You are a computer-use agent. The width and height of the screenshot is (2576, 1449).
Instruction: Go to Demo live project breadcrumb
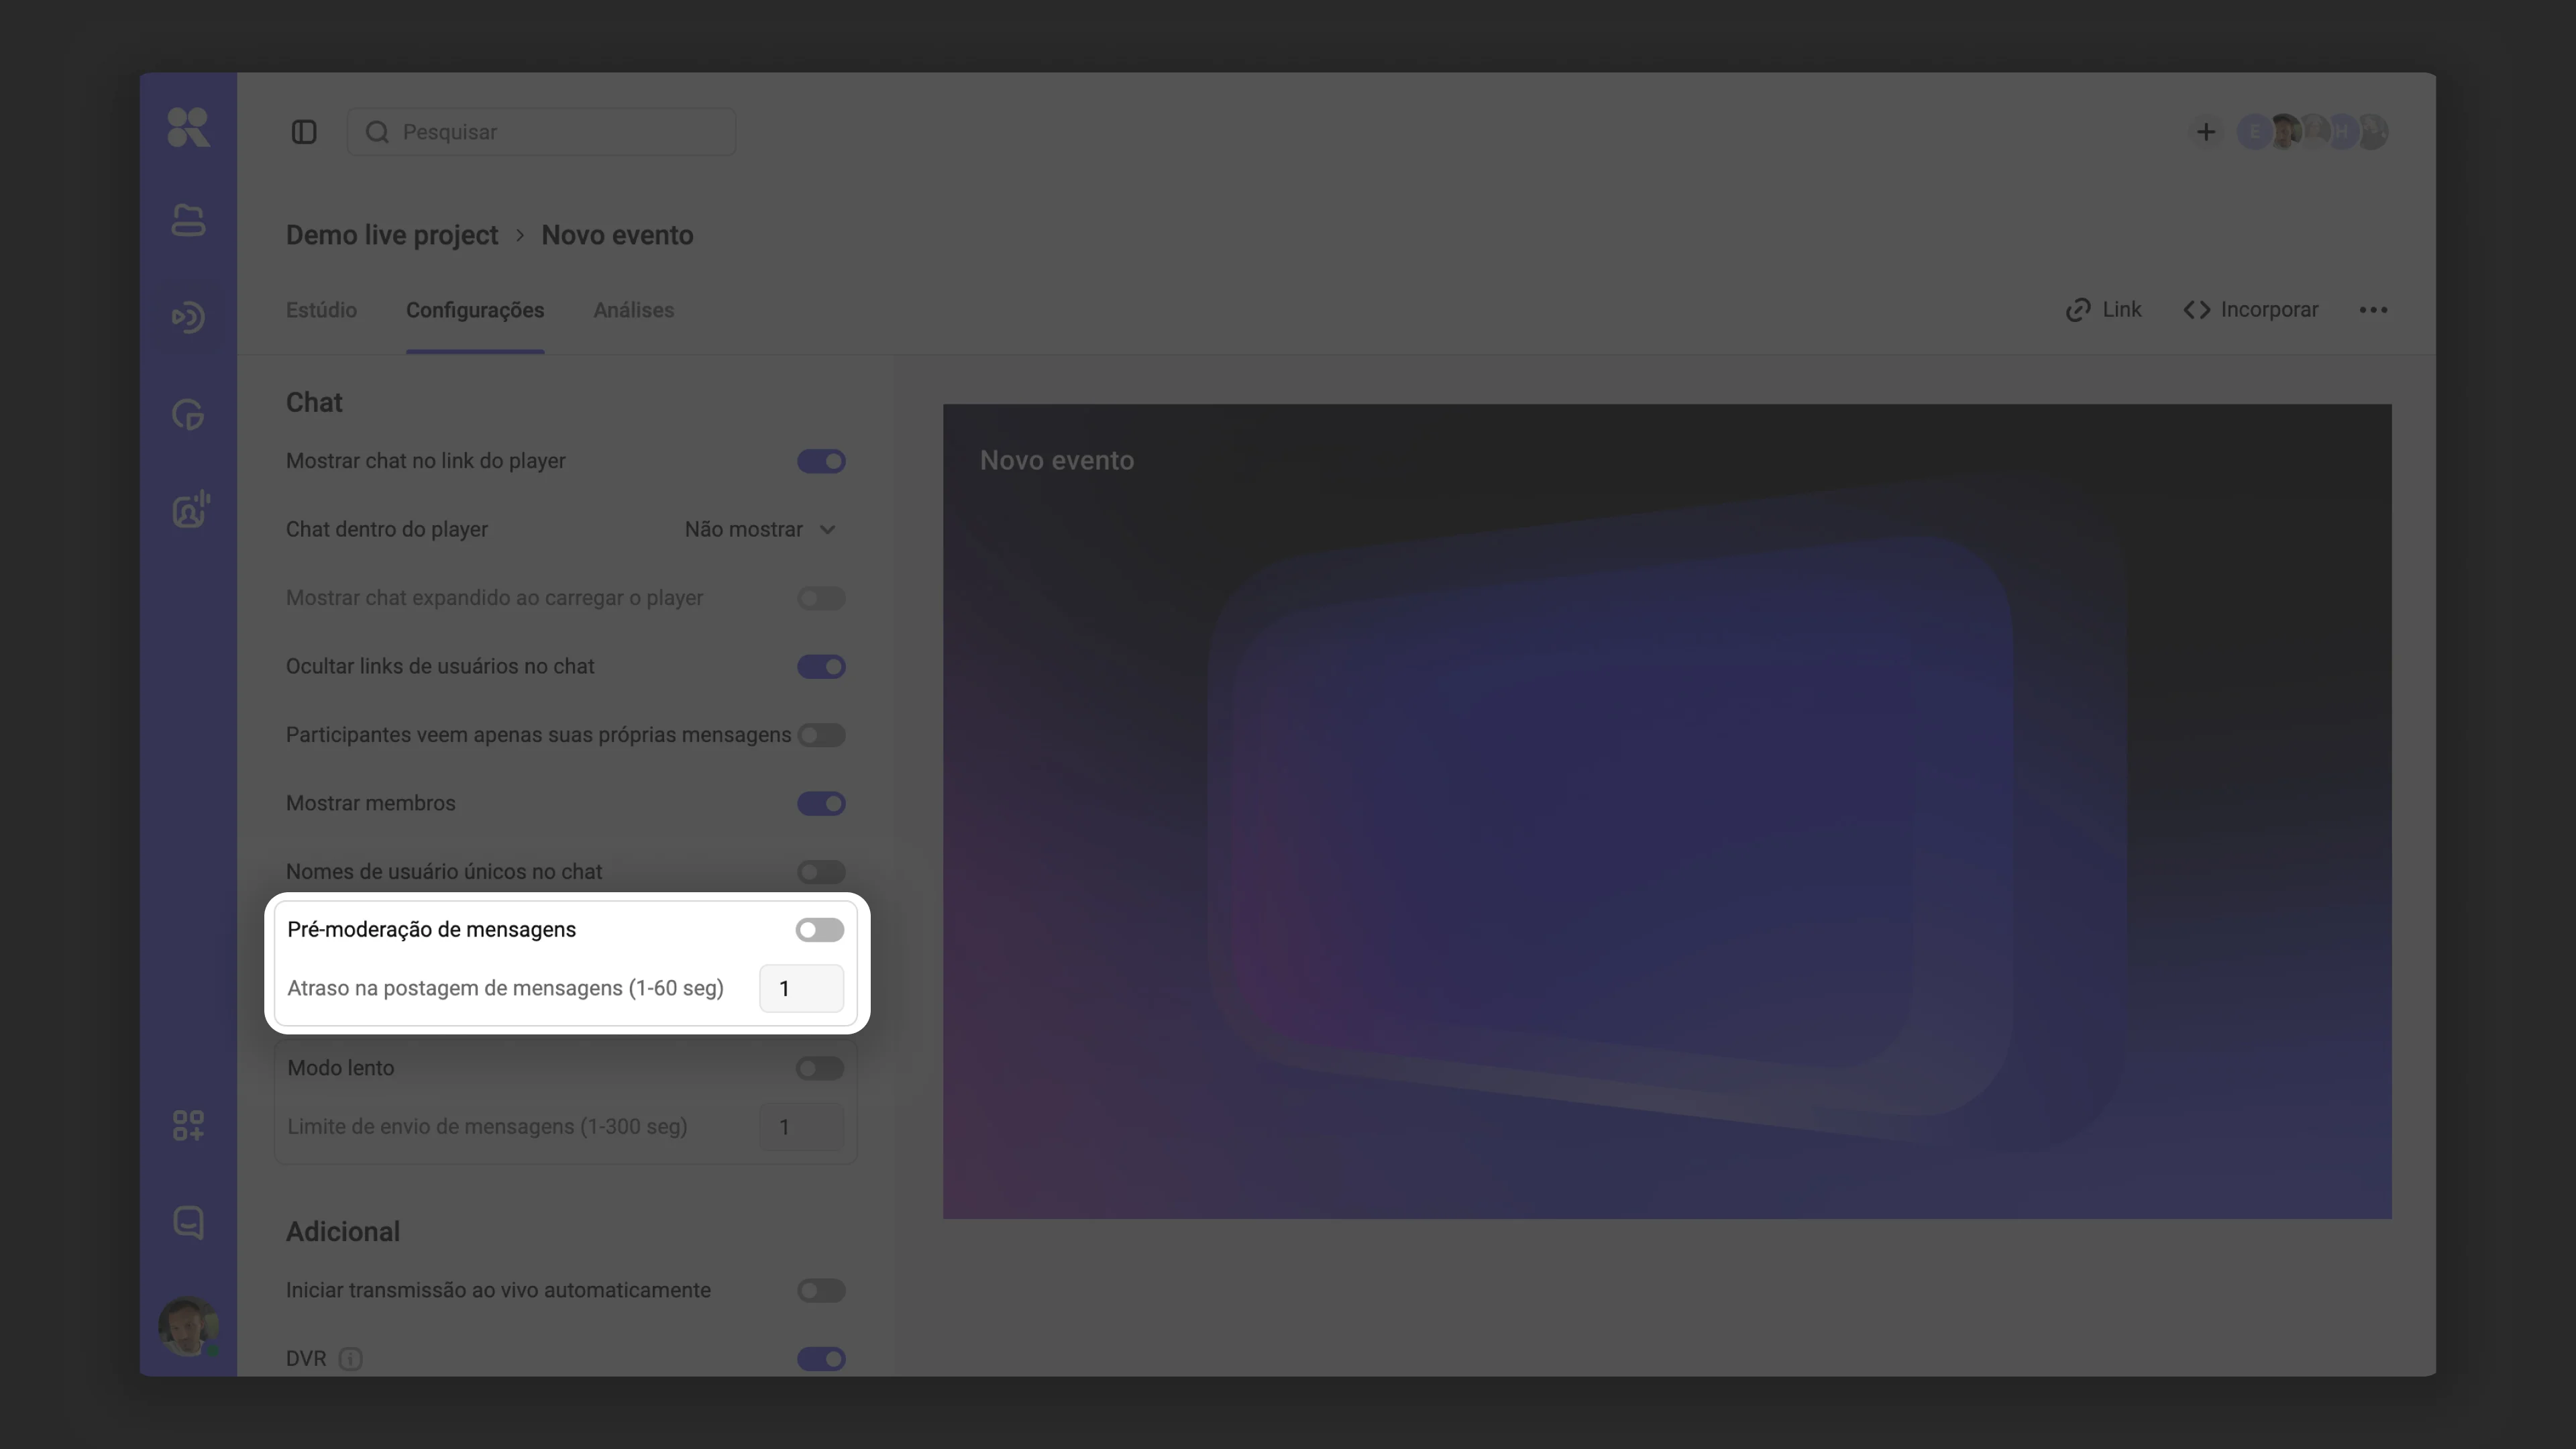[392, 235]
